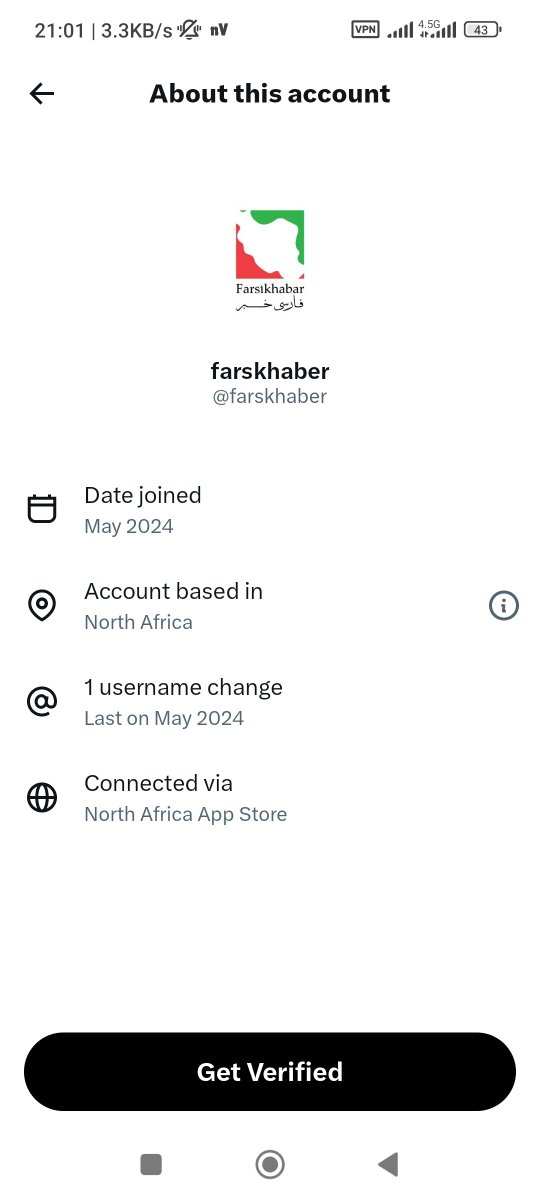Click the Get Verified button

[x=270, y=1072]
